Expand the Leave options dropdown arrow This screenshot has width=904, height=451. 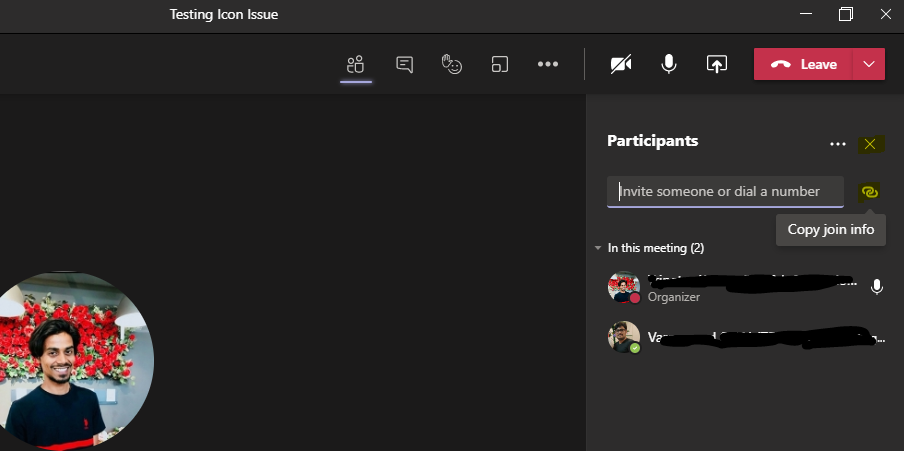tap(869, 64)
